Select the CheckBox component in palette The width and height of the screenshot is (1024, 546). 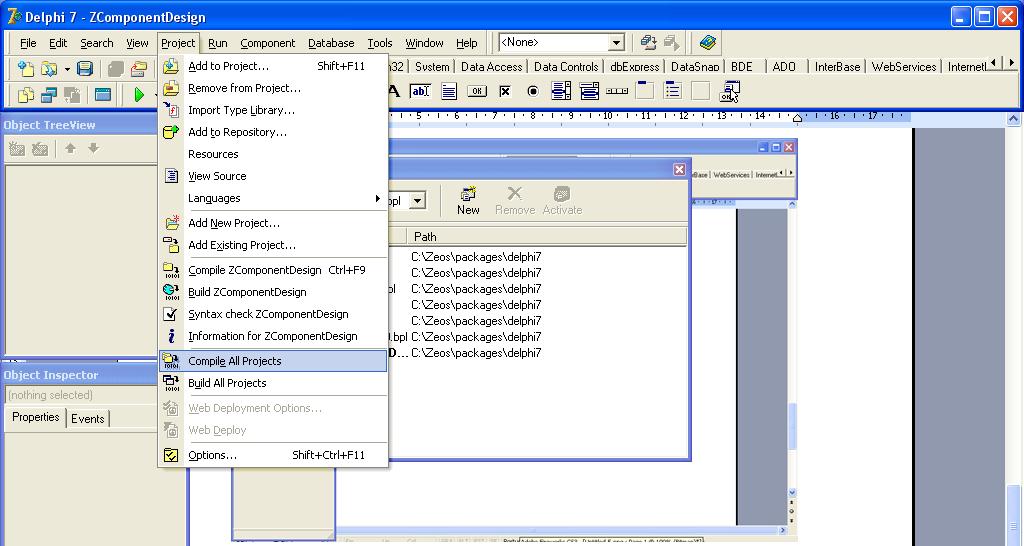[505, 92]
